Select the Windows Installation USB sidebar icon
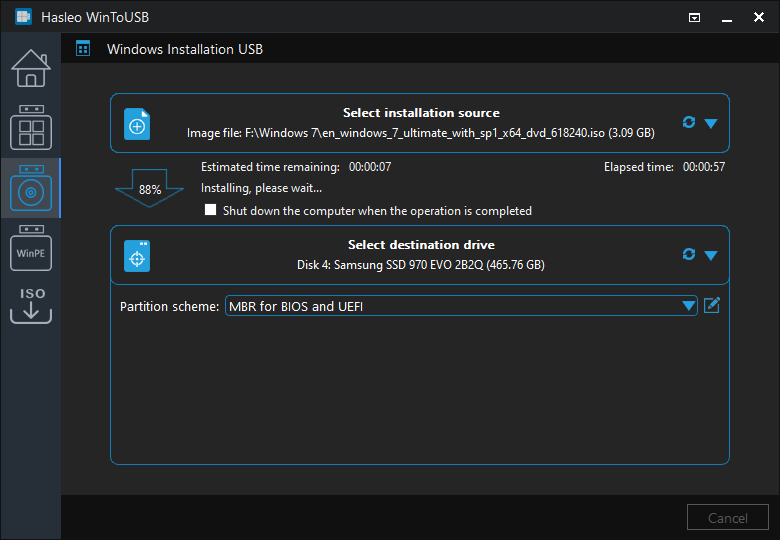The width and height of the screenshot is (780, 540). [x=31, y=188]
